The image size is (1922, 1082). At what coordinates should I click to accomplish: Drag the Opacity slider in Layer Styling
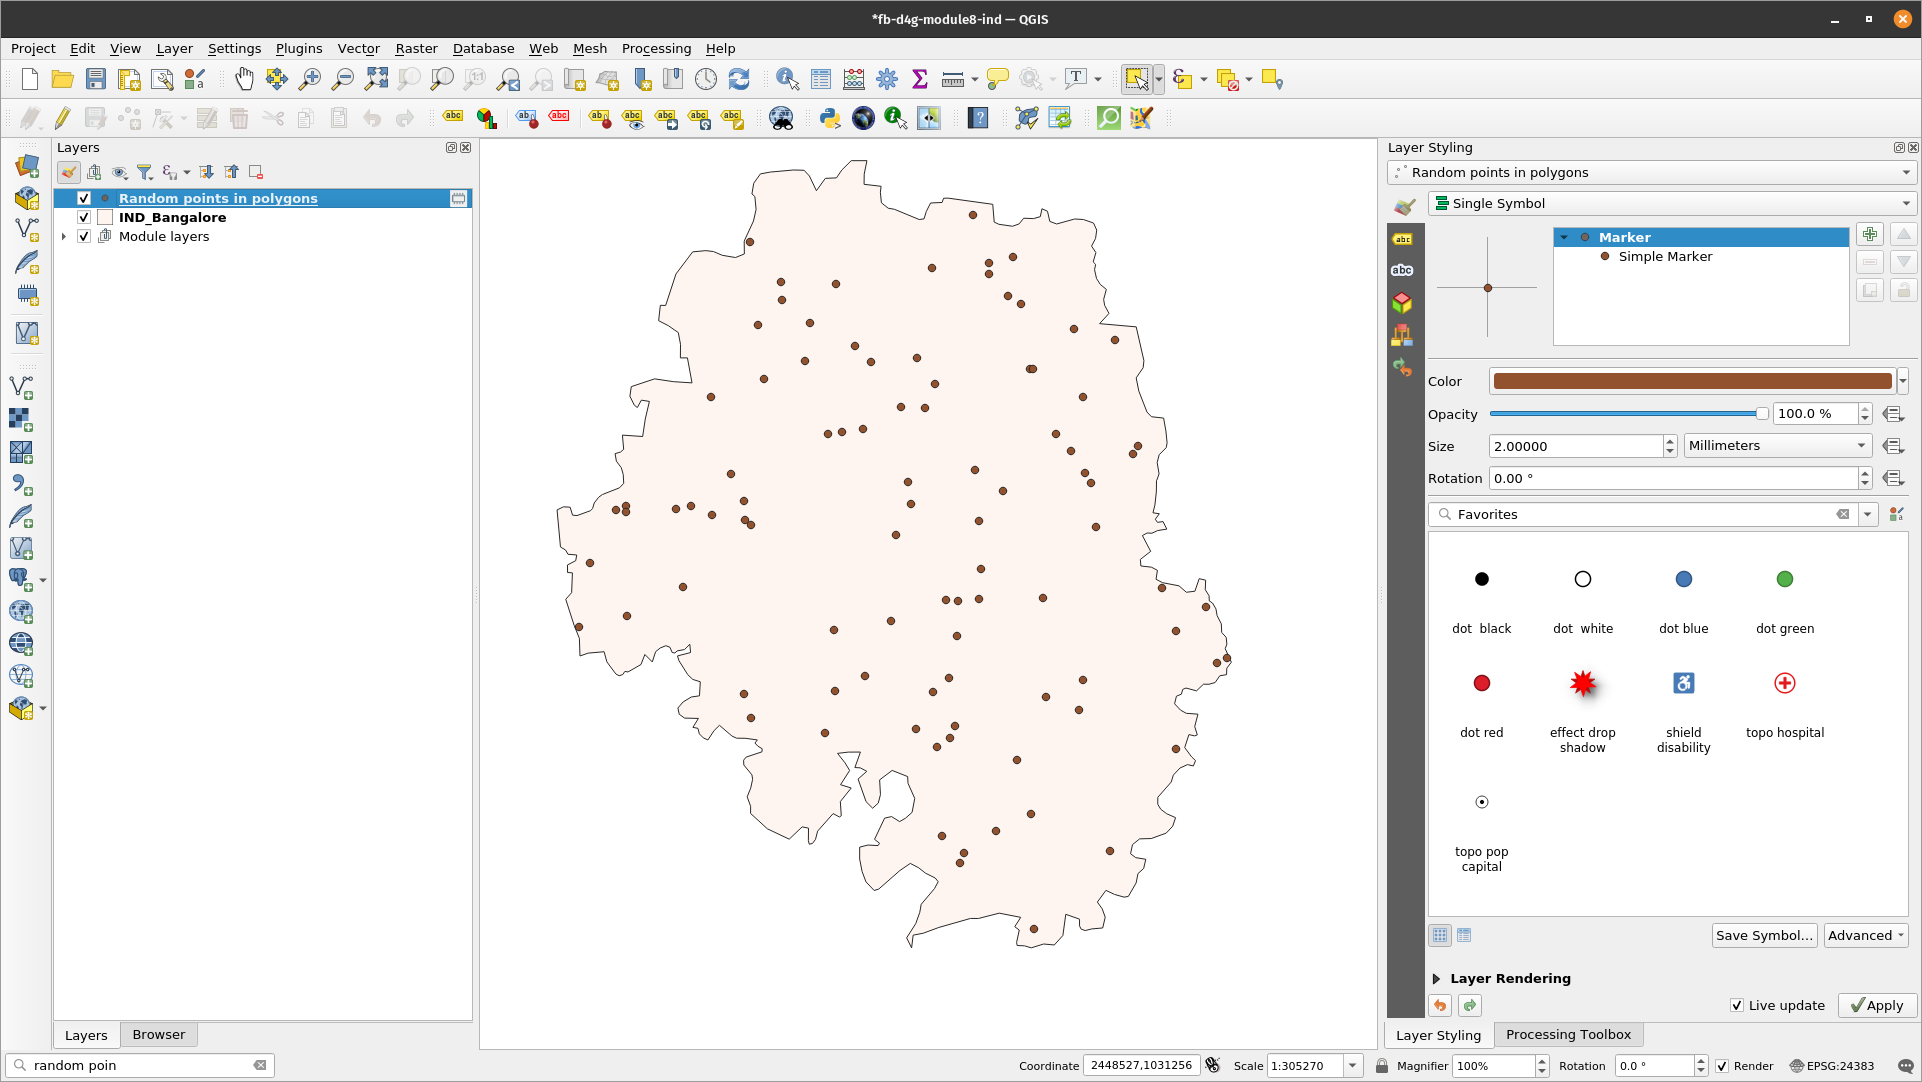(1758, 413)
